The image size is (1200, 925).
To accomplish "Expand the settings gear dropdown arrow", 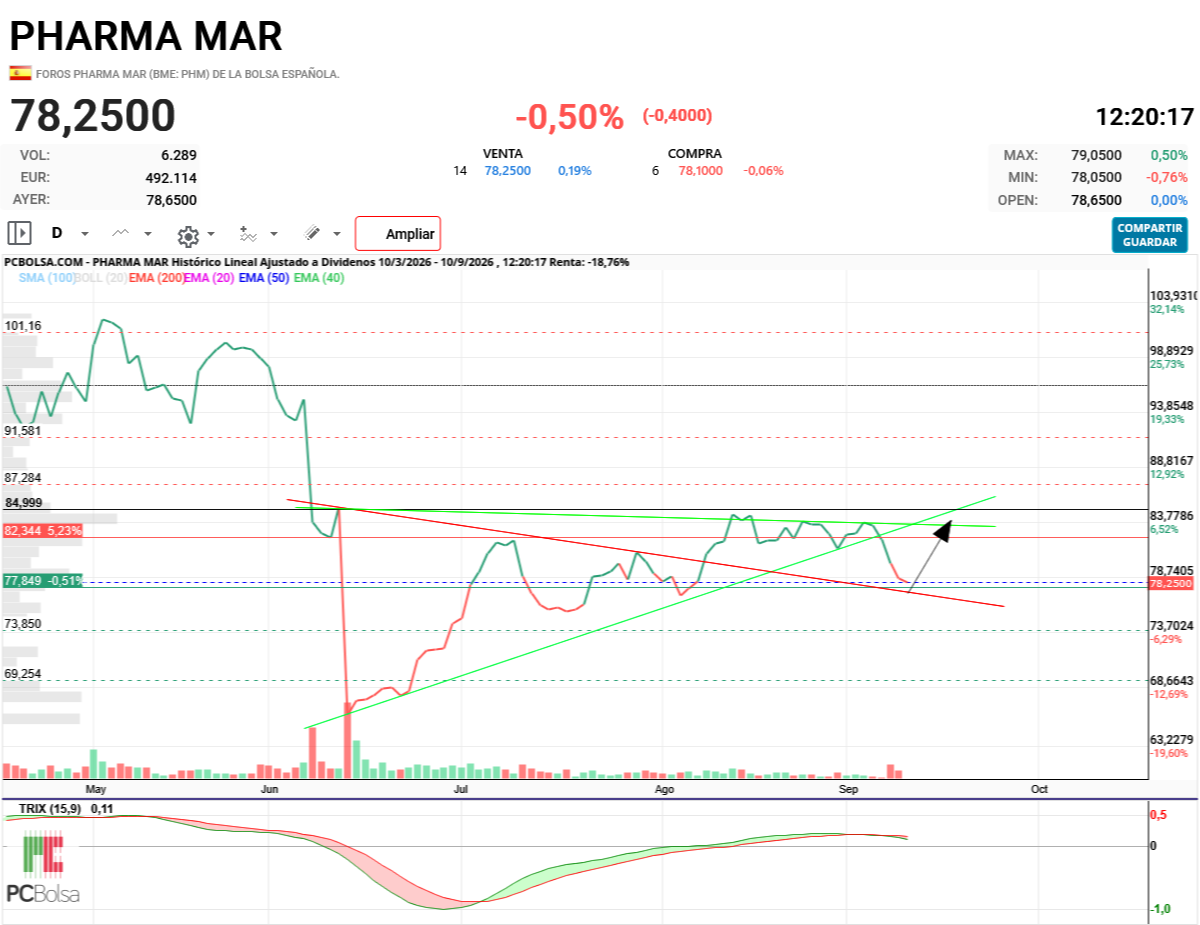I will 211,235.
